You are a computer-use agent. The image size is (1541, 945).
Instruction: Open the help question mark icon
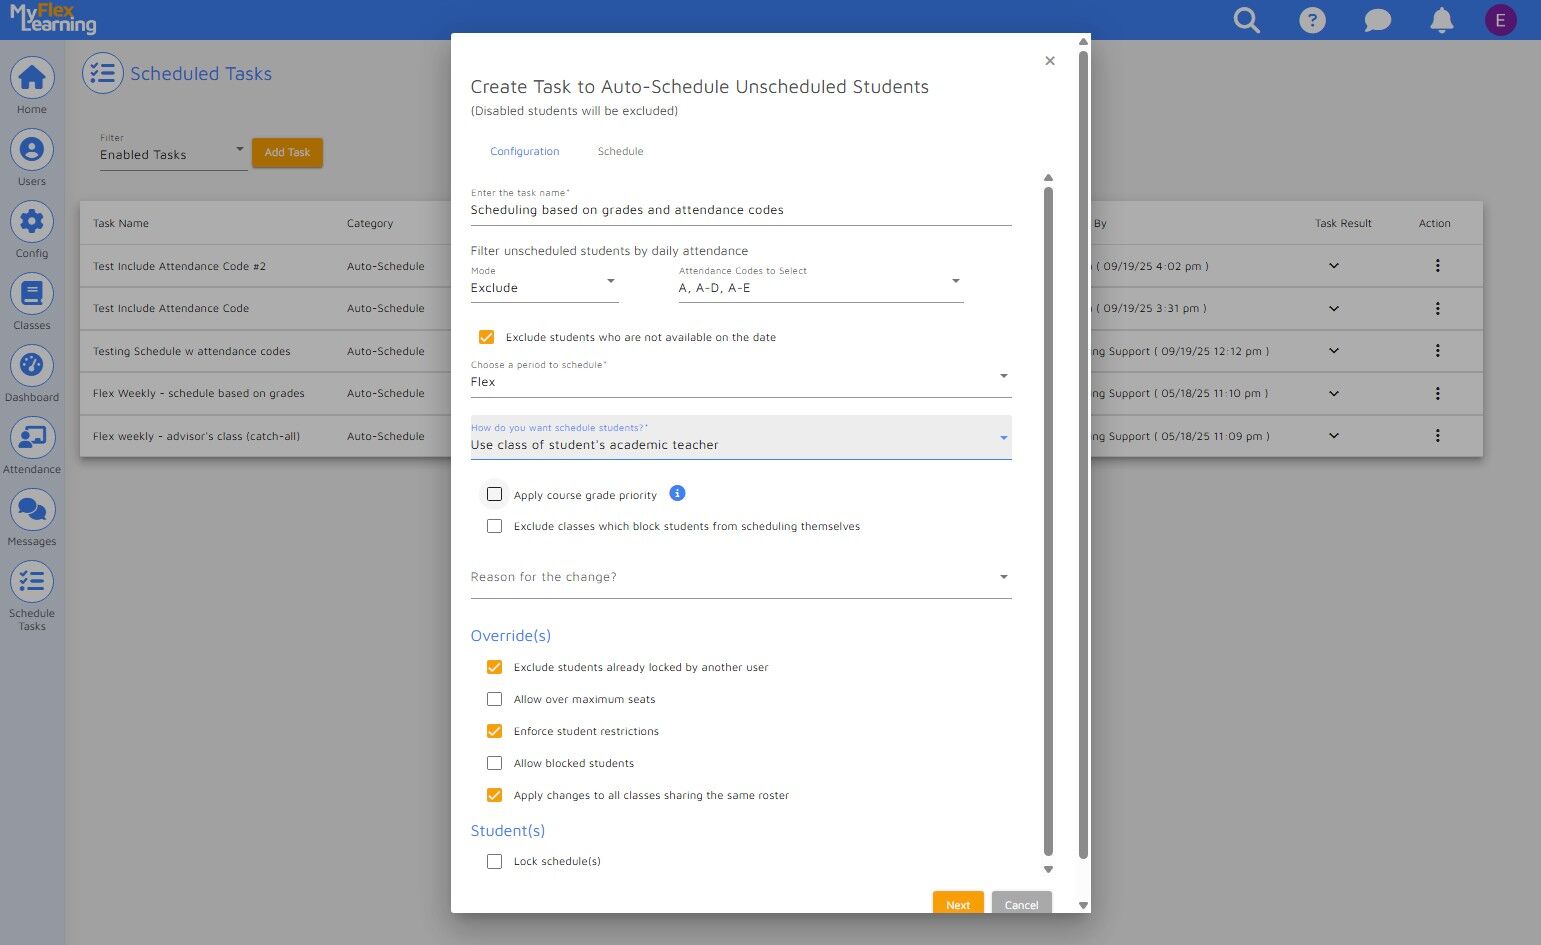tap(1312, 20)
